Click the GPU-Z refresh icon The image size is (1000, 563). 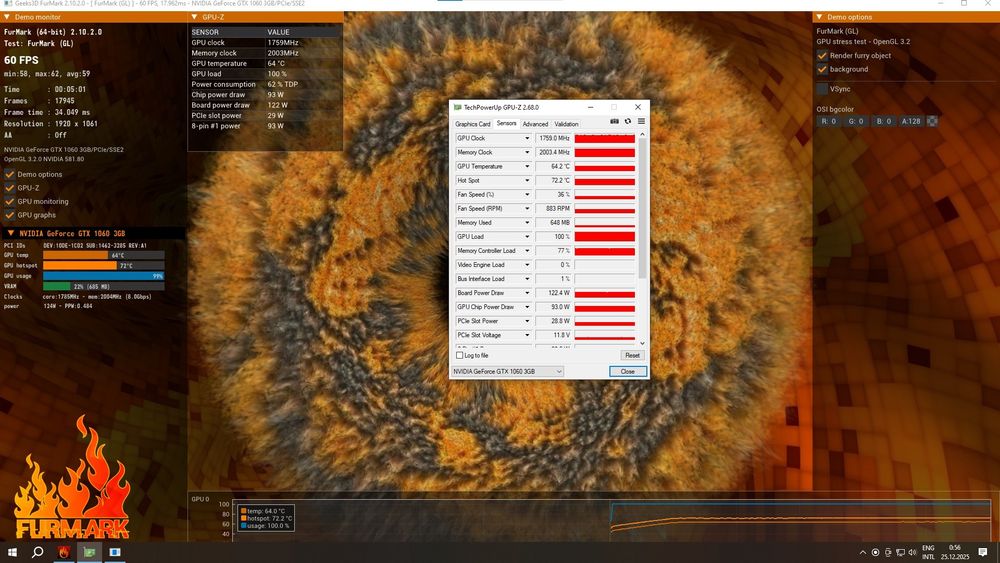pyautogui.click(x=628, y=121)
